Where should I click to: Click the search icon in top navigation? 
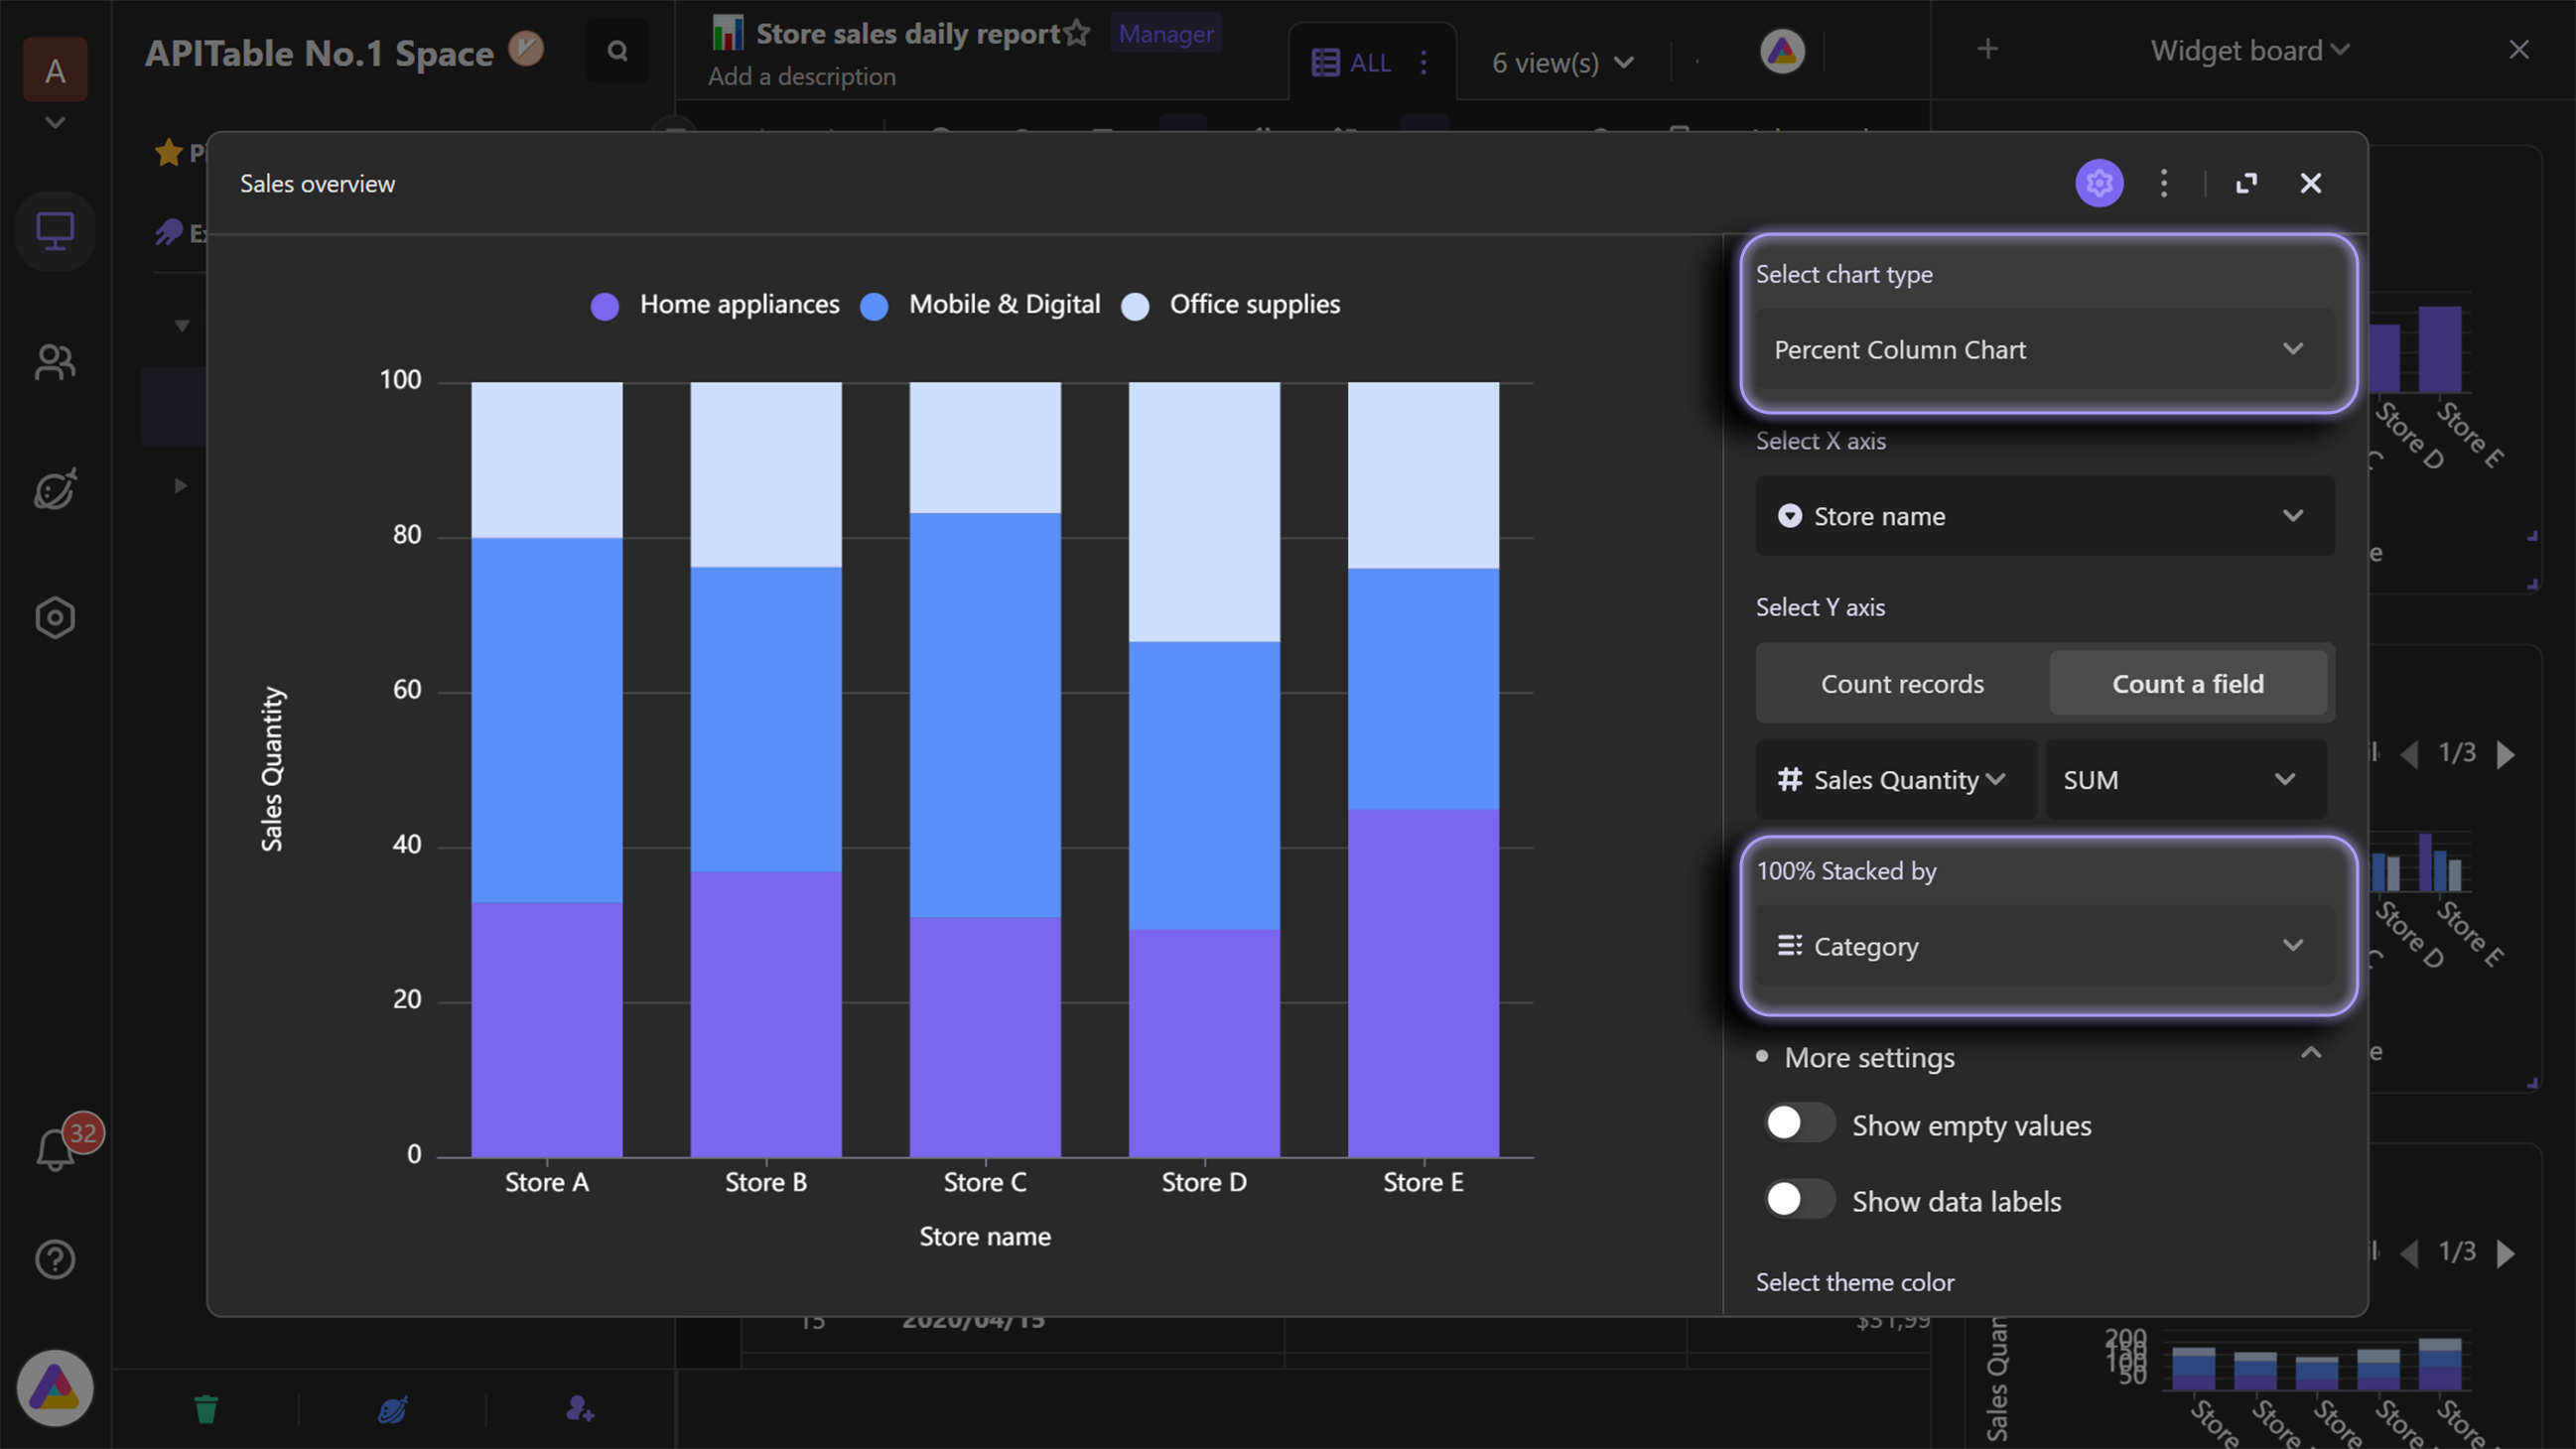[615, 48]
